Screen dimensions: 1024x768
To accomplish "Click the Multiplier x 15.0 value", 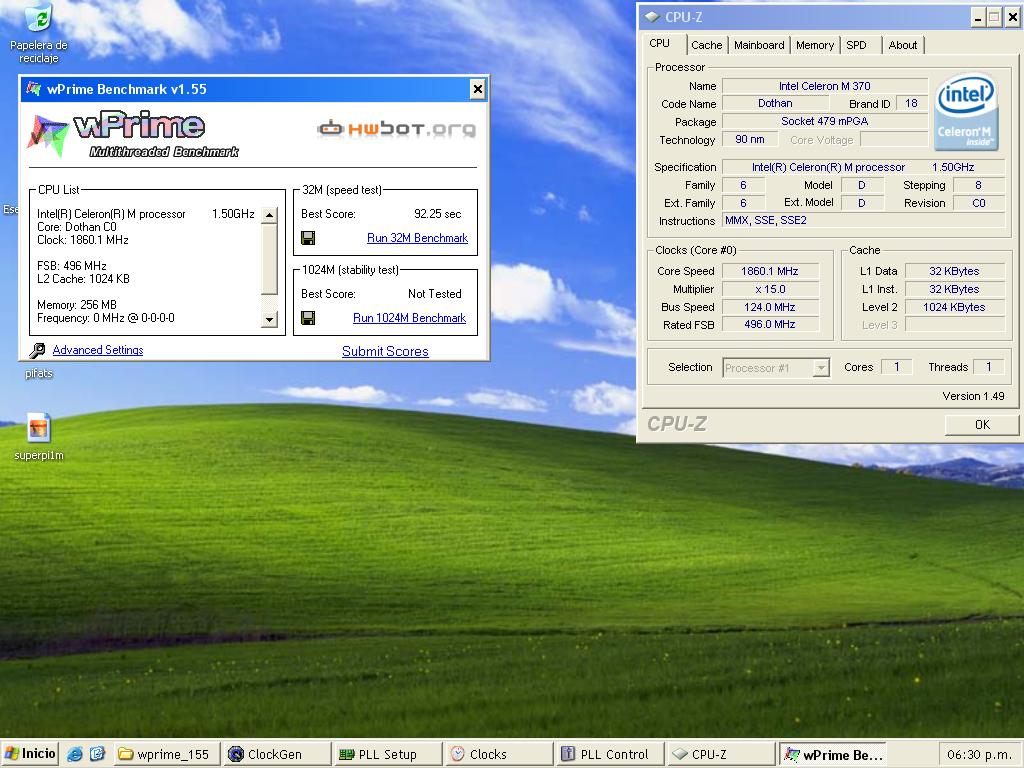I will [770, 289].
